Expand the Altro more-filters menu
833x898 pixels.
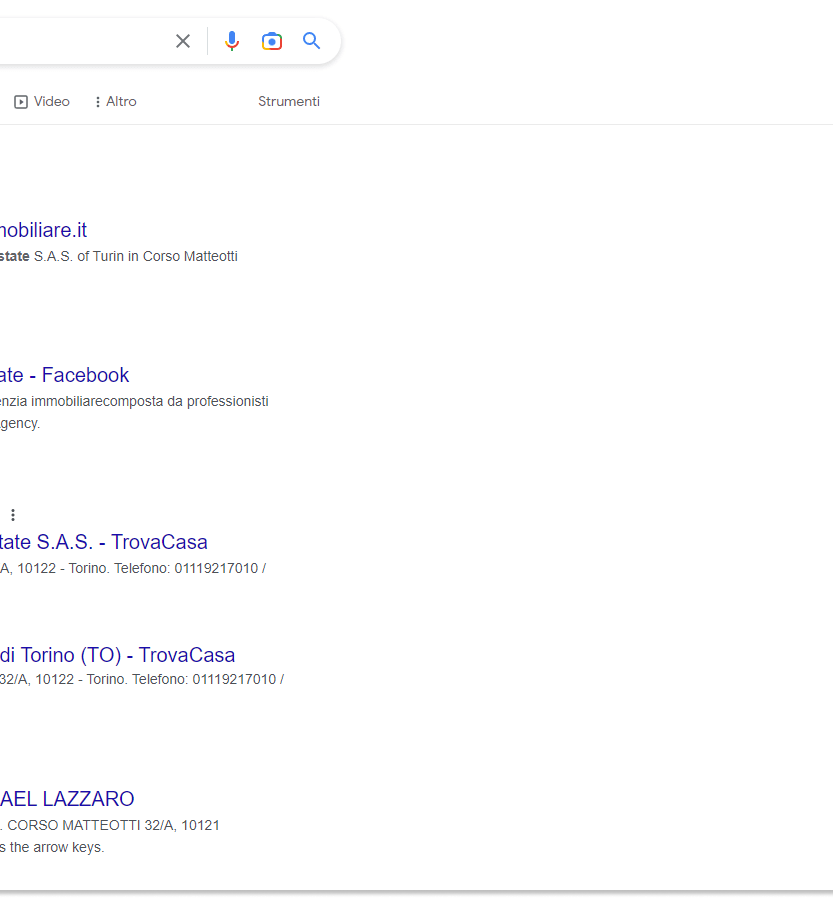coord(115,102)
